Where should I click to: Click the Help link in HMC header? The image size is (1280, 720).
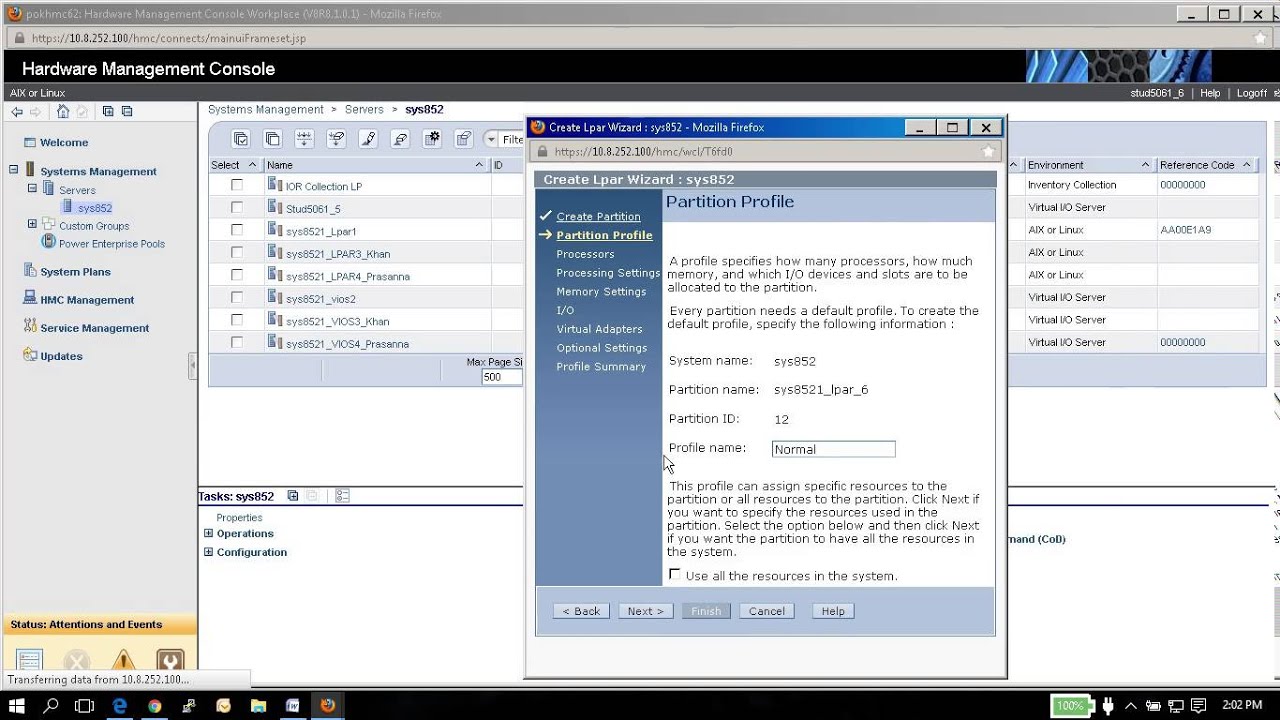pyautogui.click(x=1210, y=93)
